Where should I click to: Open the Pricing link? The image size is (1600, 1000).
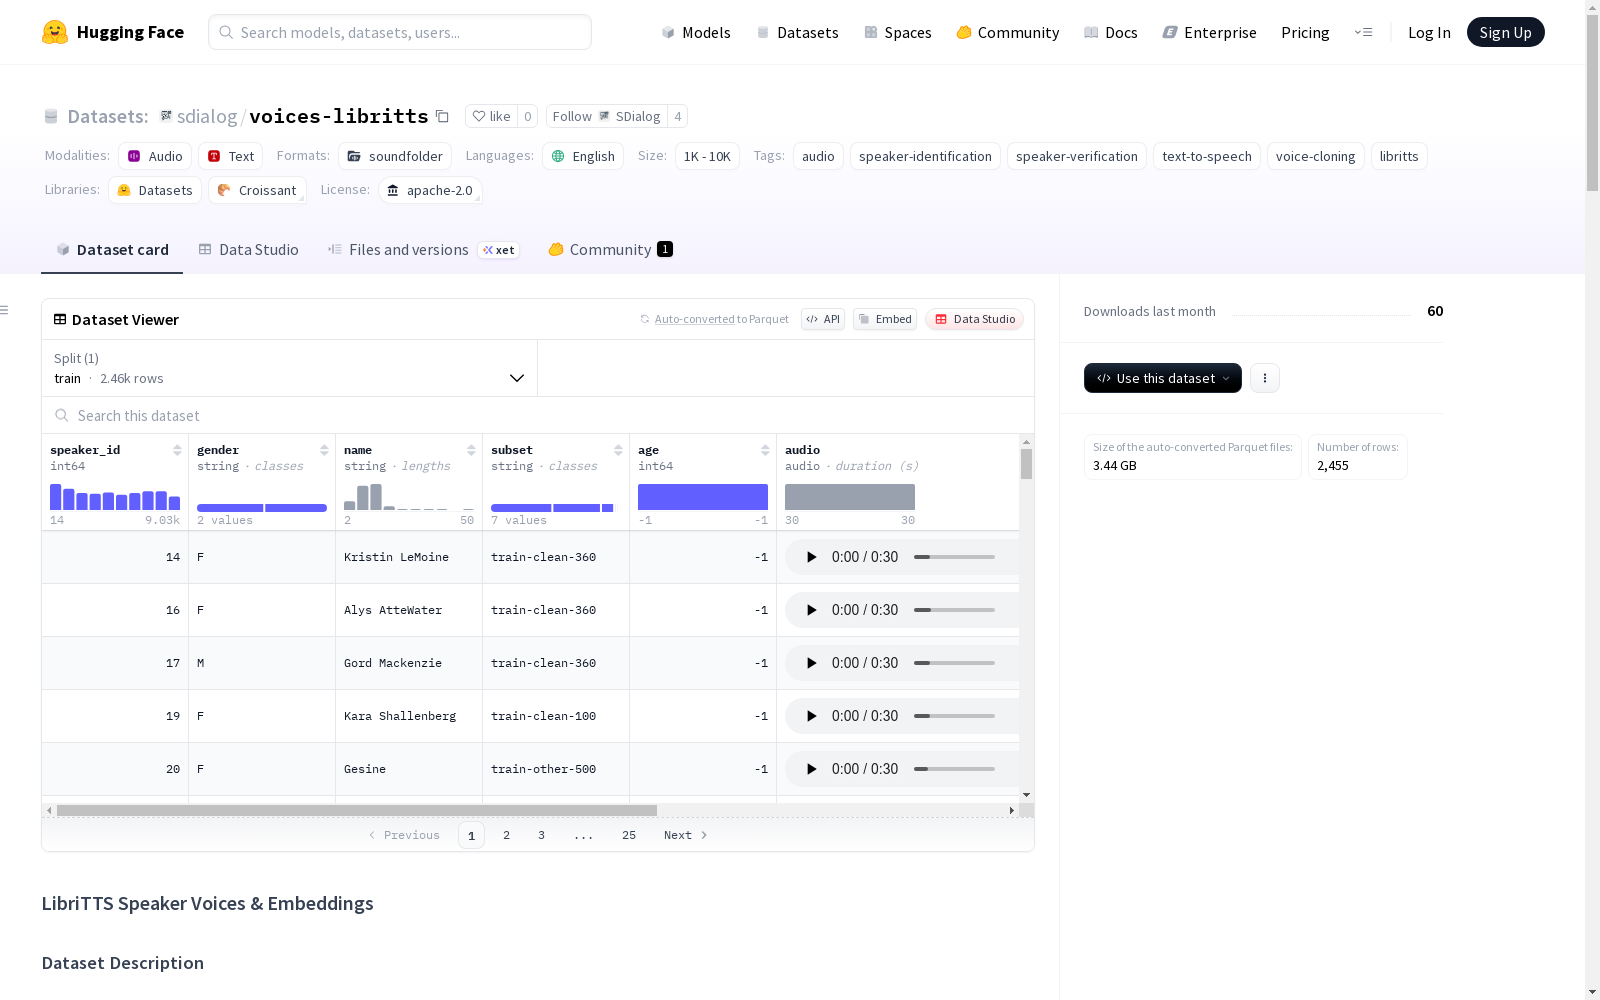click(x=1305, y=32)
